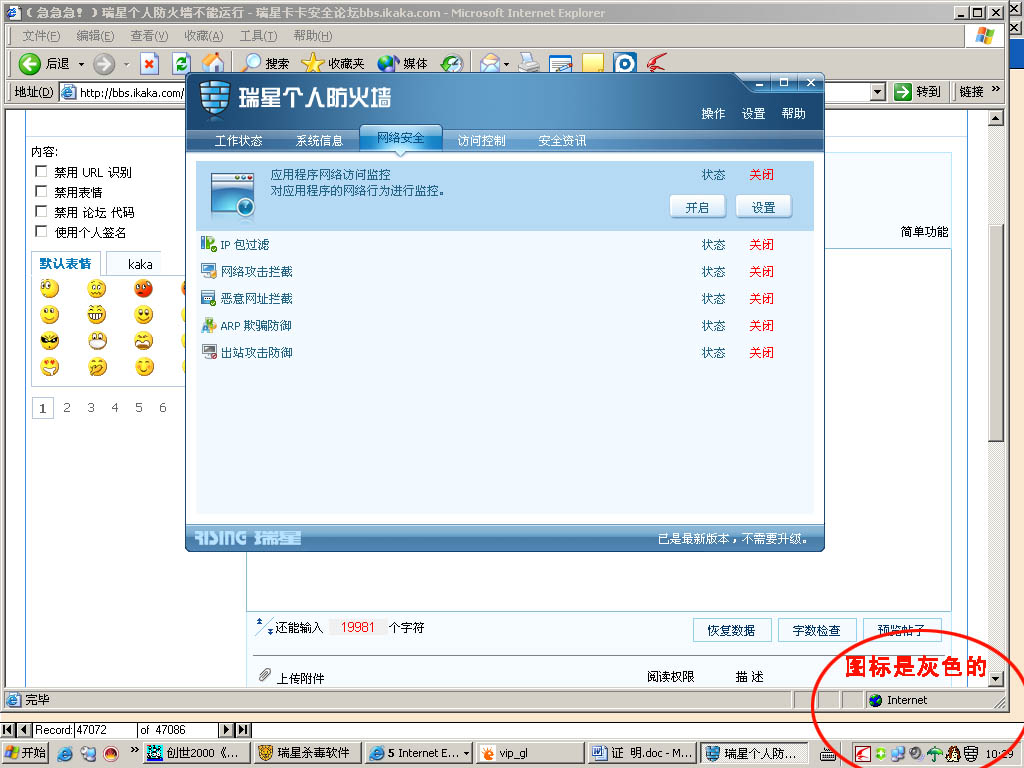Viewport: 1024px width, 768px height.
Task: Toggle the reply box size arrows beside 还能输入
Action: 263,626
